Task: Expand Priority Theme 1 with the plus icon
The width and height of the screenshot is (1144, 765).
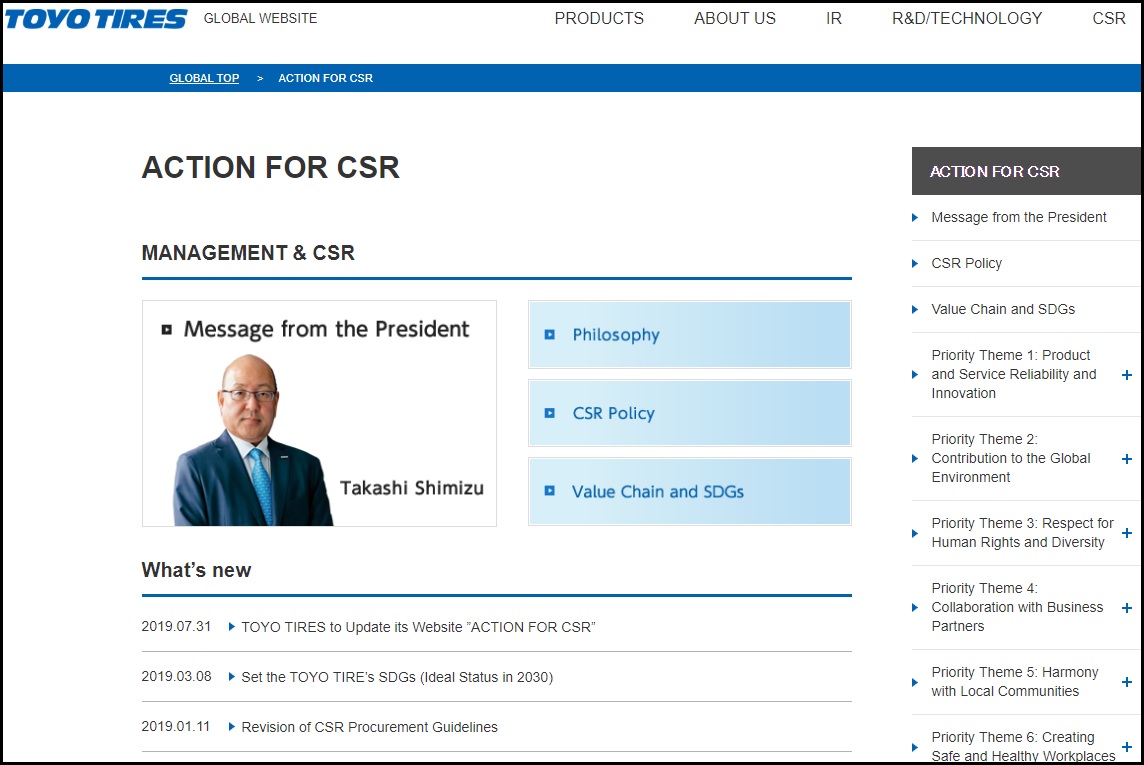Action: click(x=1126, y=375)
